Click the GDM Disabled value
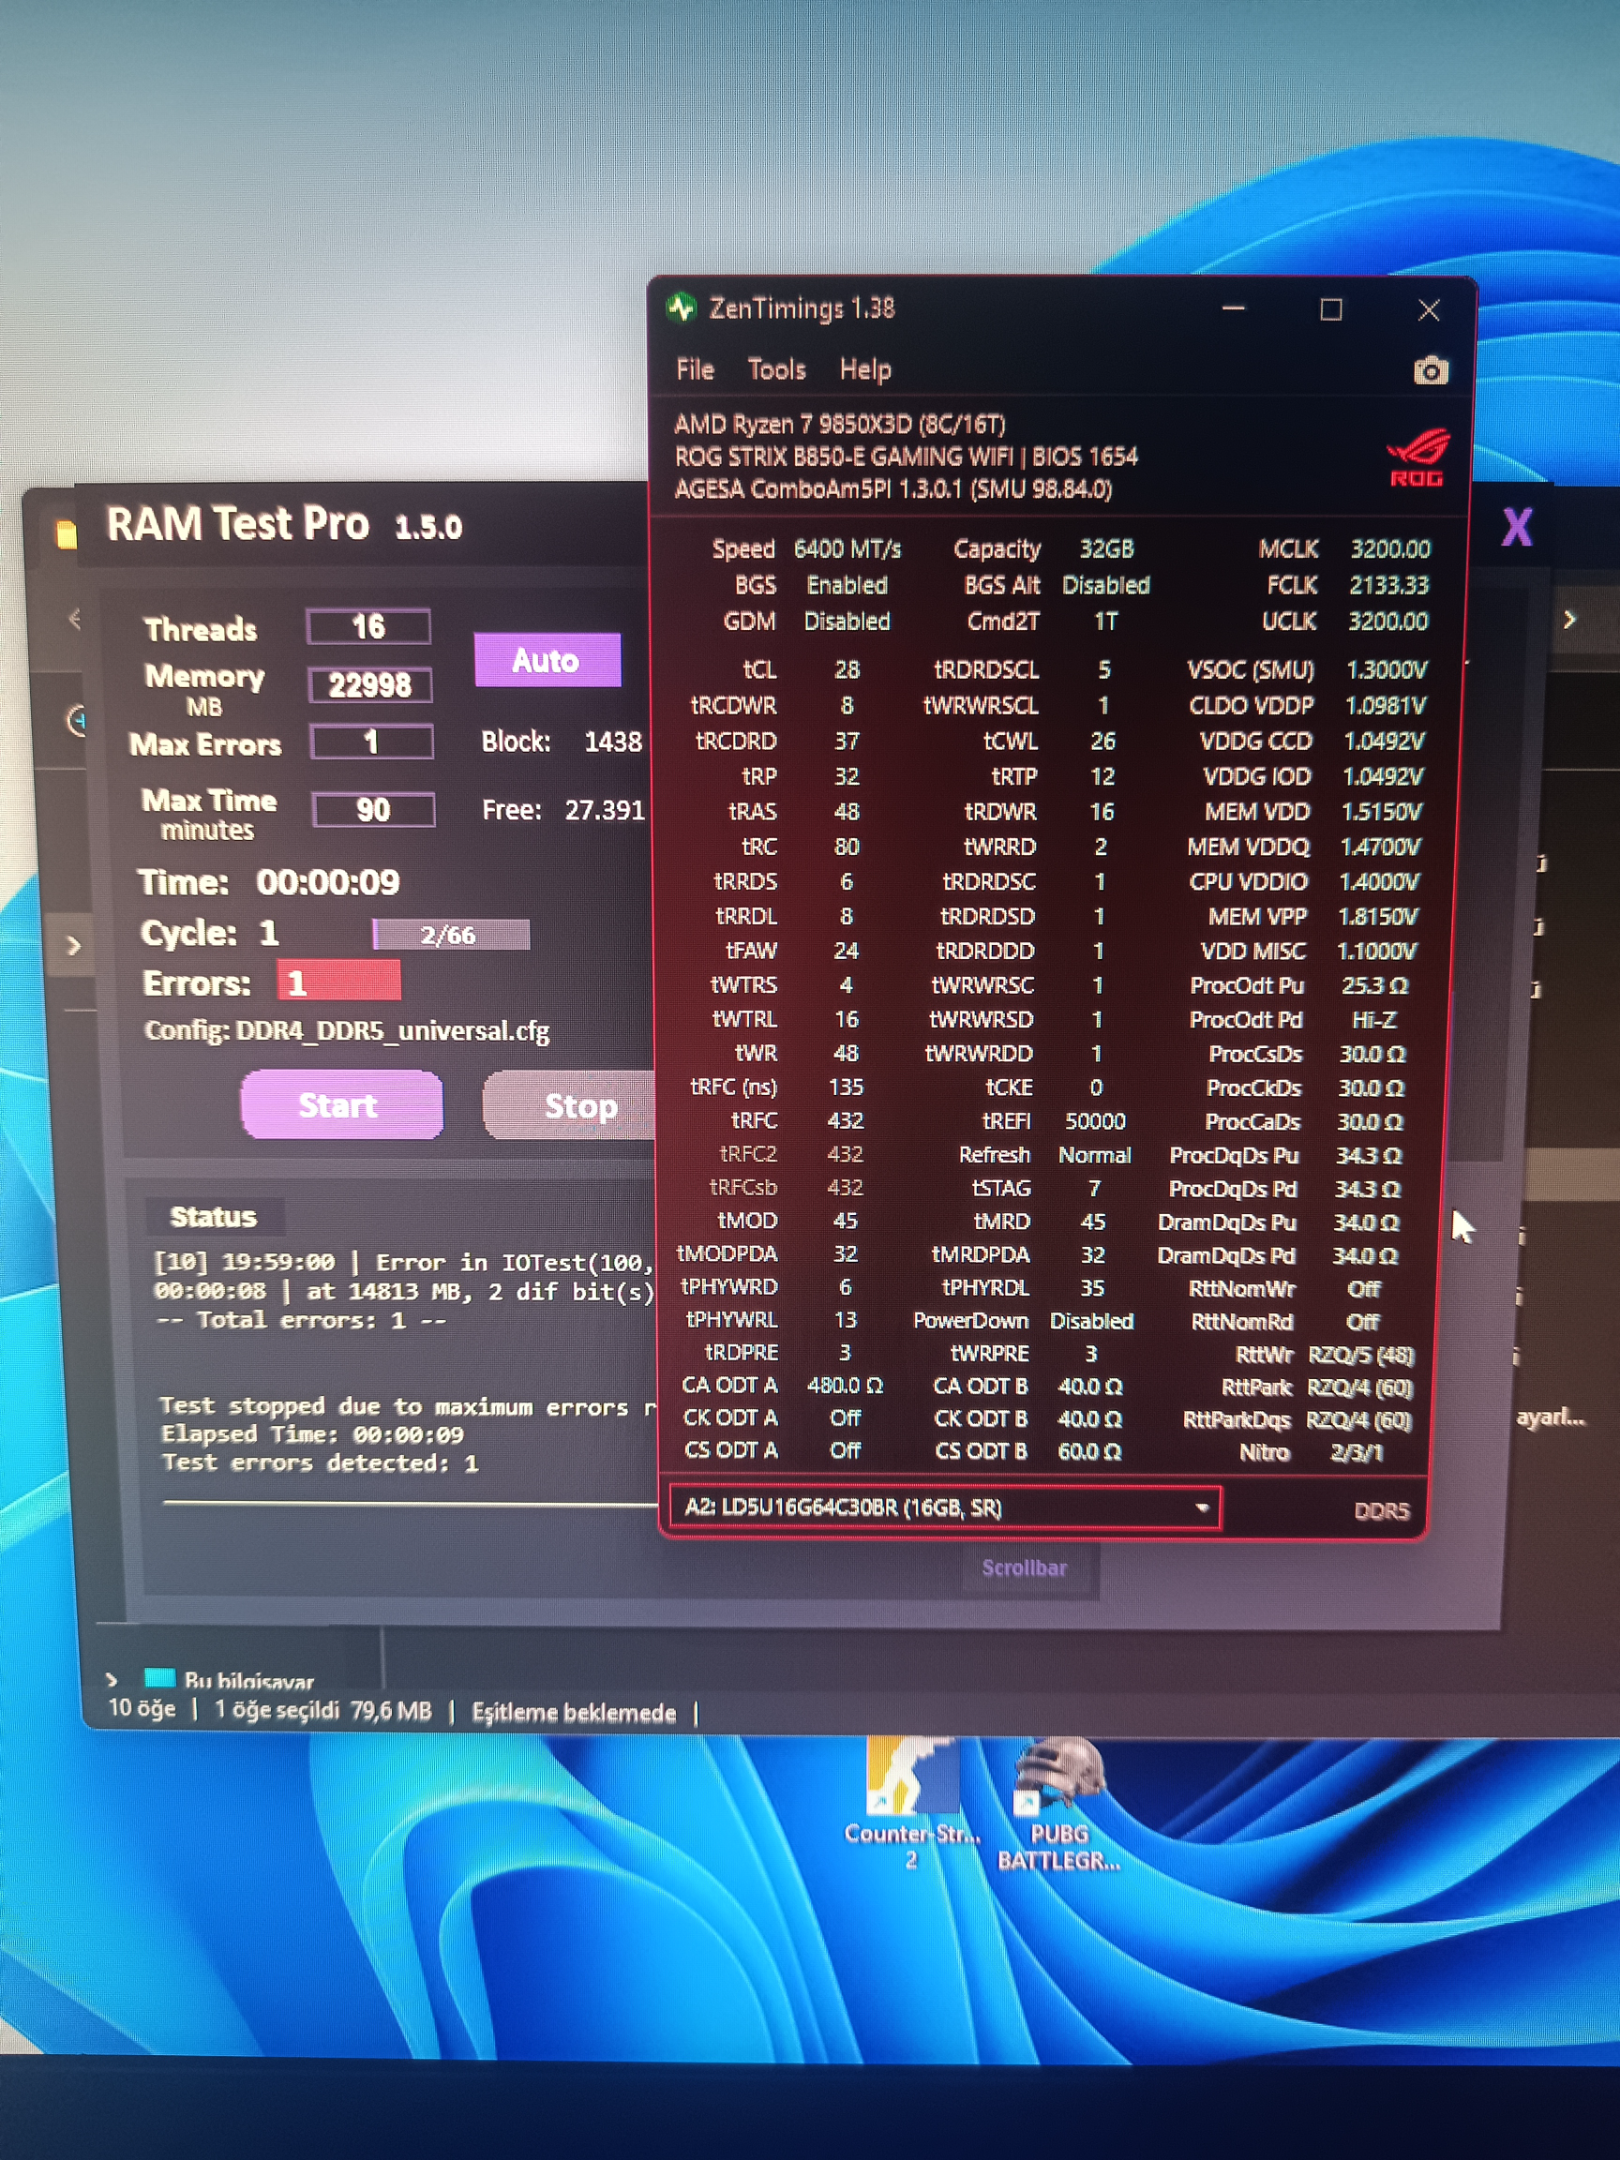 [847, 621]
